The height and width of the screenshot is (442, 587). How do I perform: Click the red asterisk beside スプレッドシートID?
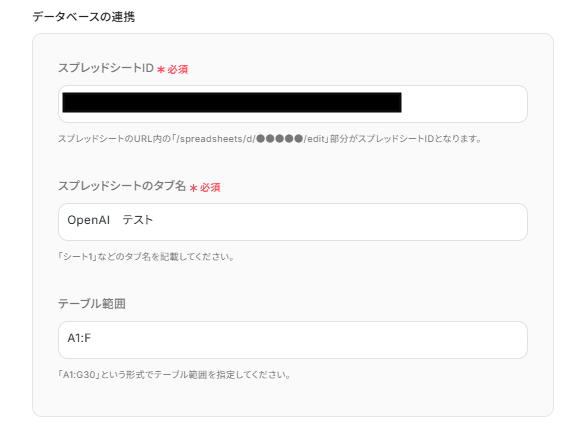(161, 70)
